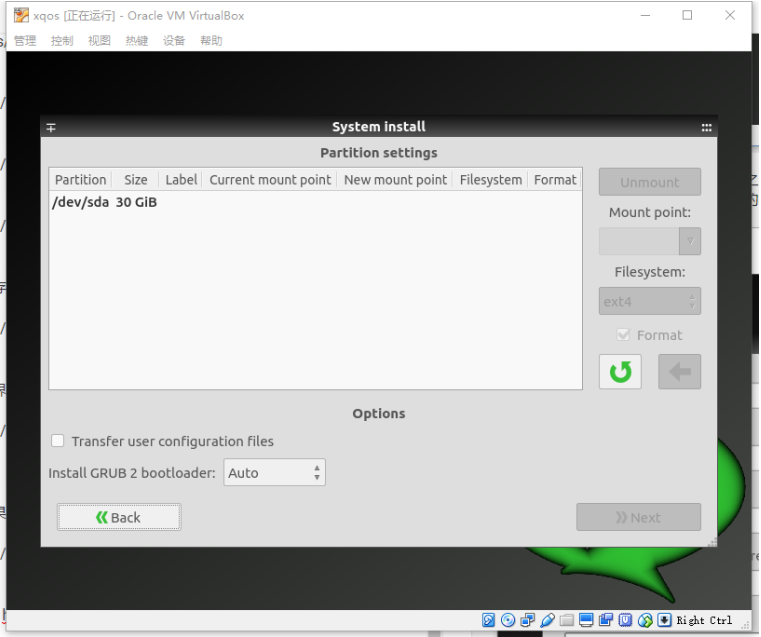Open the Install GRUB 2 bootloader dropdown
Screen dimensions: 761x637
click(274, 473)
